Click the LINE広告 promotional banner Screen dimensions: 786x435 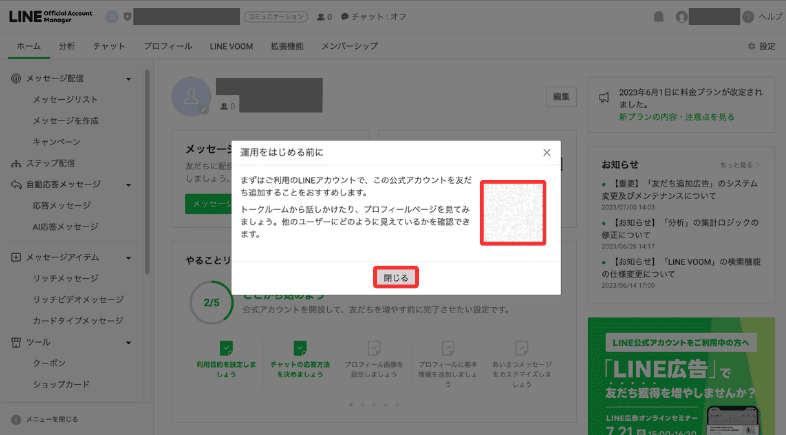click(681, 376)
